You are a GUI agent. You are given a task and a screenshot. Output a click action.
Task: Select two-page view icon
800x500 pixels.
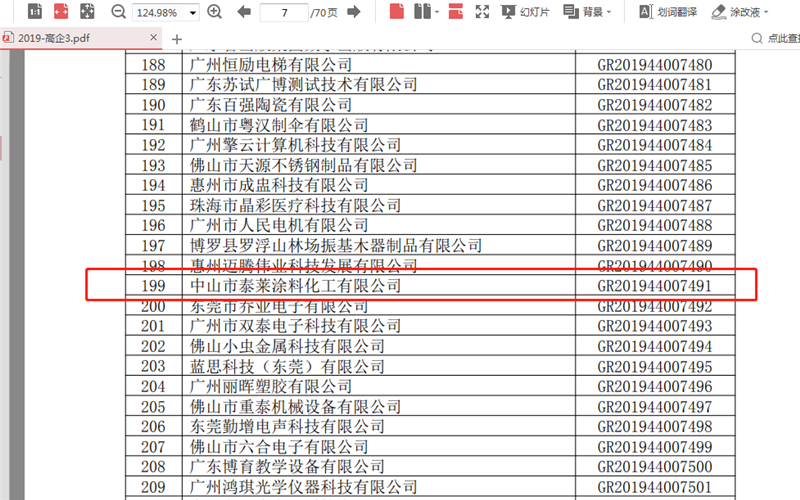point(422,11)
